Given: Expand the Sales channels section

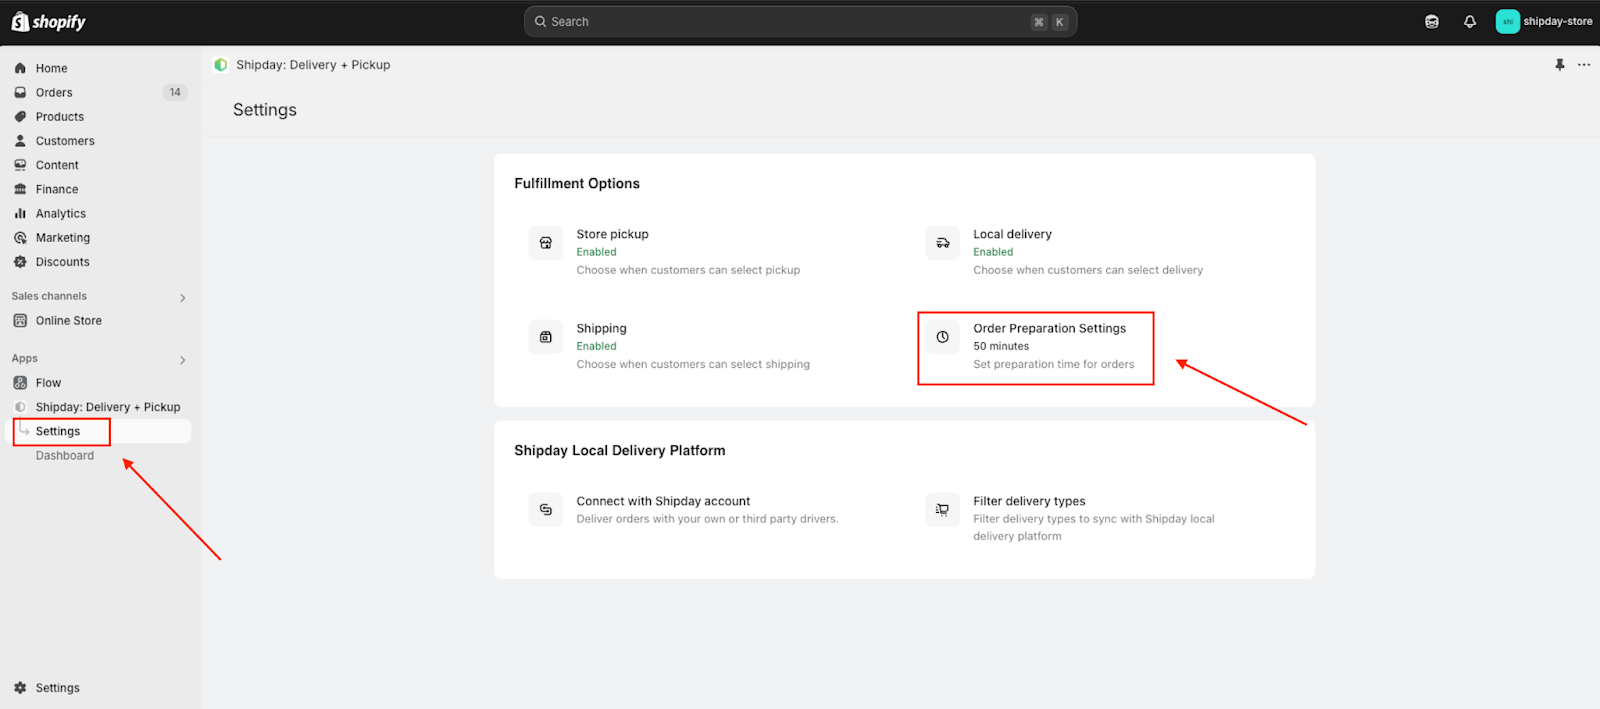Looking at the screenshot, I should [x=182, y=298].
